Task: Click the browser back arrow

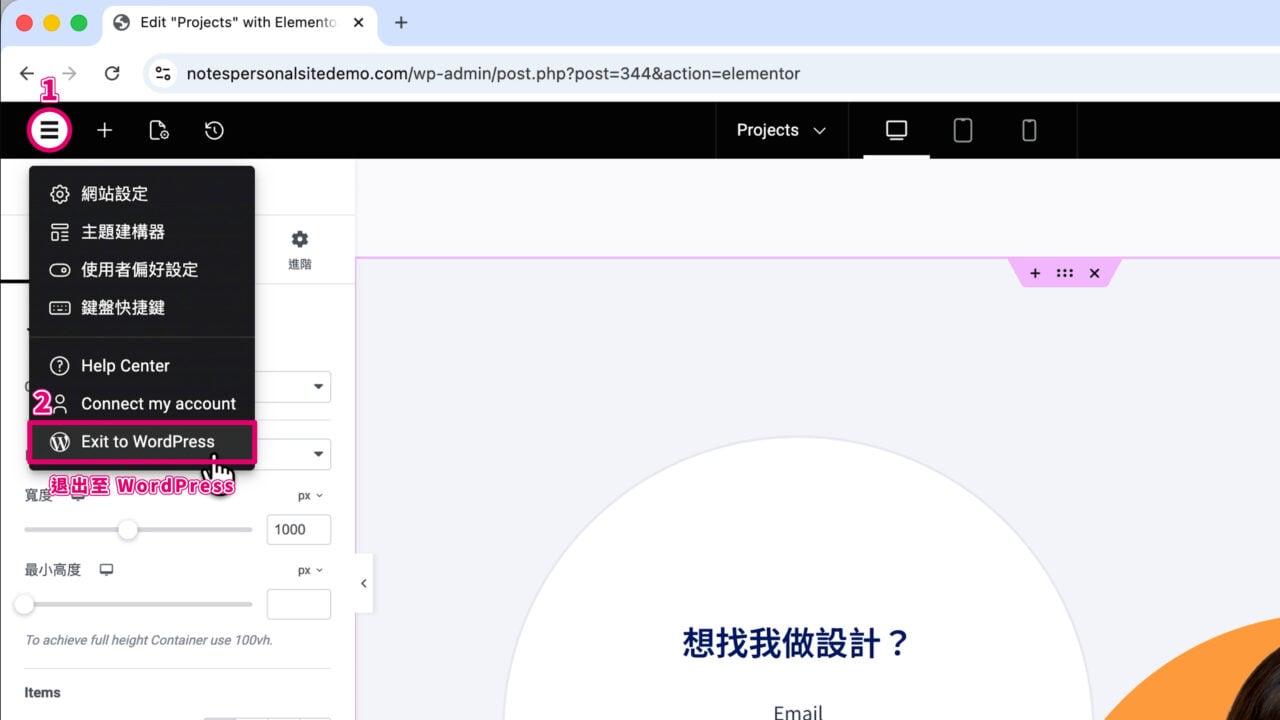Action: 27,73
